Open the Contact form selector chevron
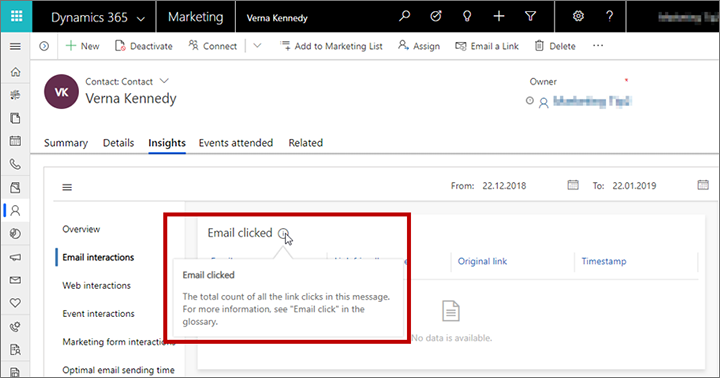Viewport: 720px width, 378px height. coord(164,81)
